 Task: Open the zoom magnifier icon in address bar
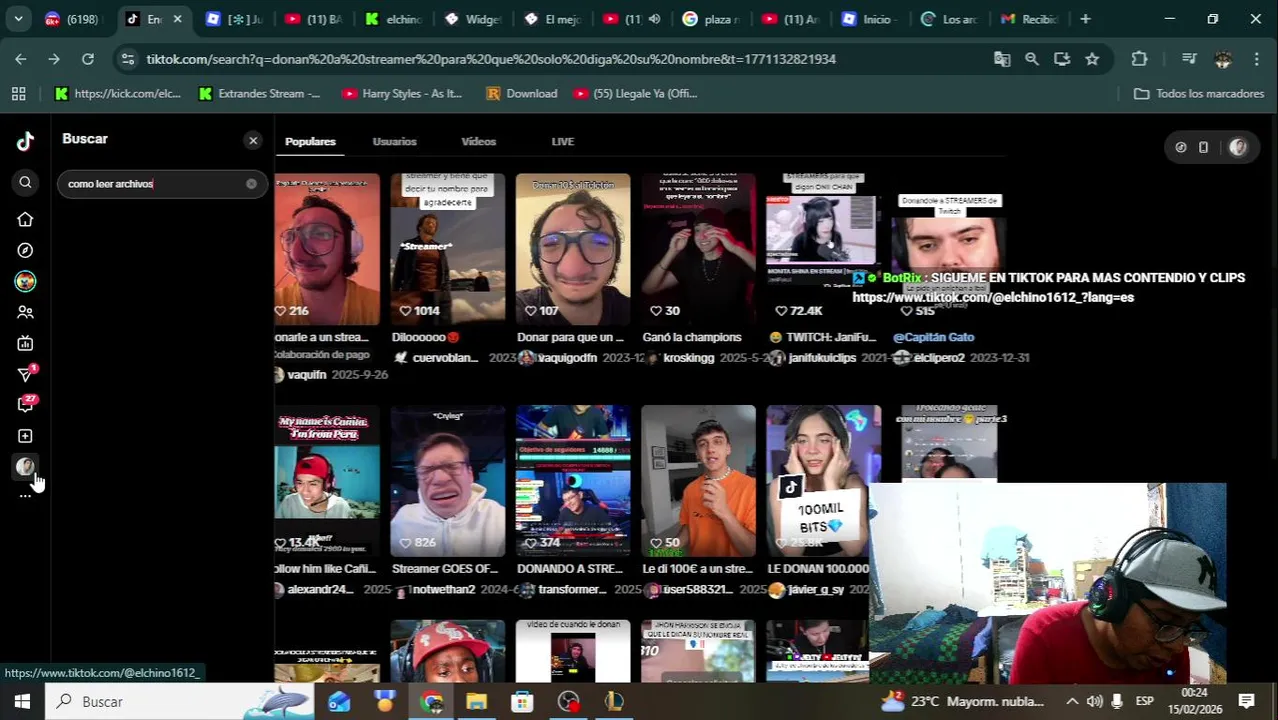point(1032,59)
